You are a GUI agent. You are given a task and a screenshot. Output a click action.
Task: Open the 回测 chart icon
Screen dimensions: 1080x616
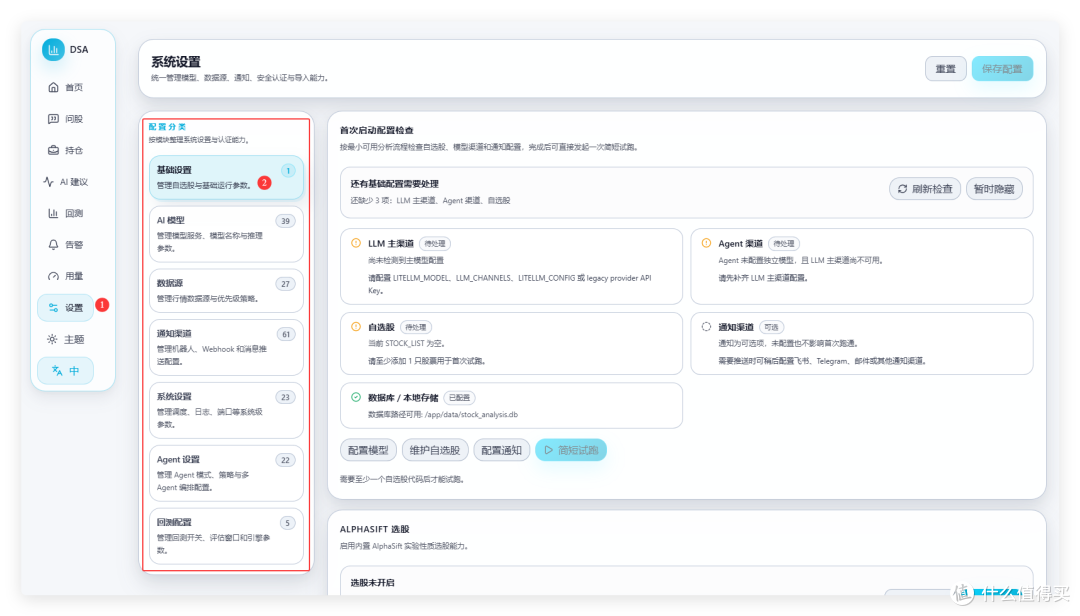point(53,213)
